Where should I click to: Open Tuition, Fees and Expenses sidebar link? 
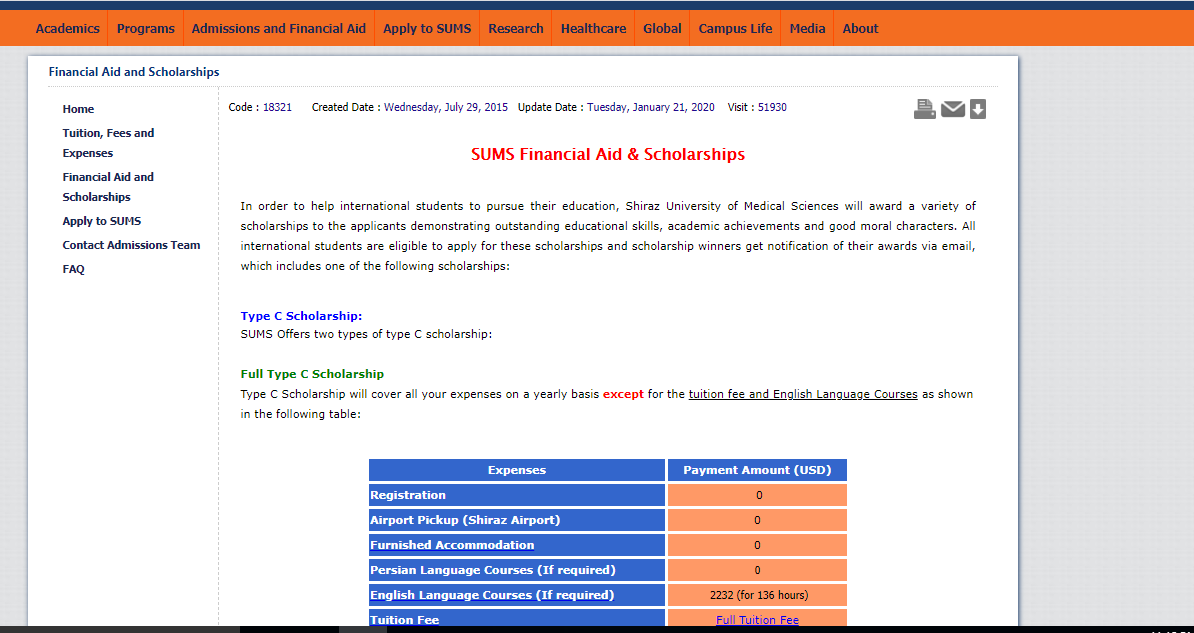(108, 143)
